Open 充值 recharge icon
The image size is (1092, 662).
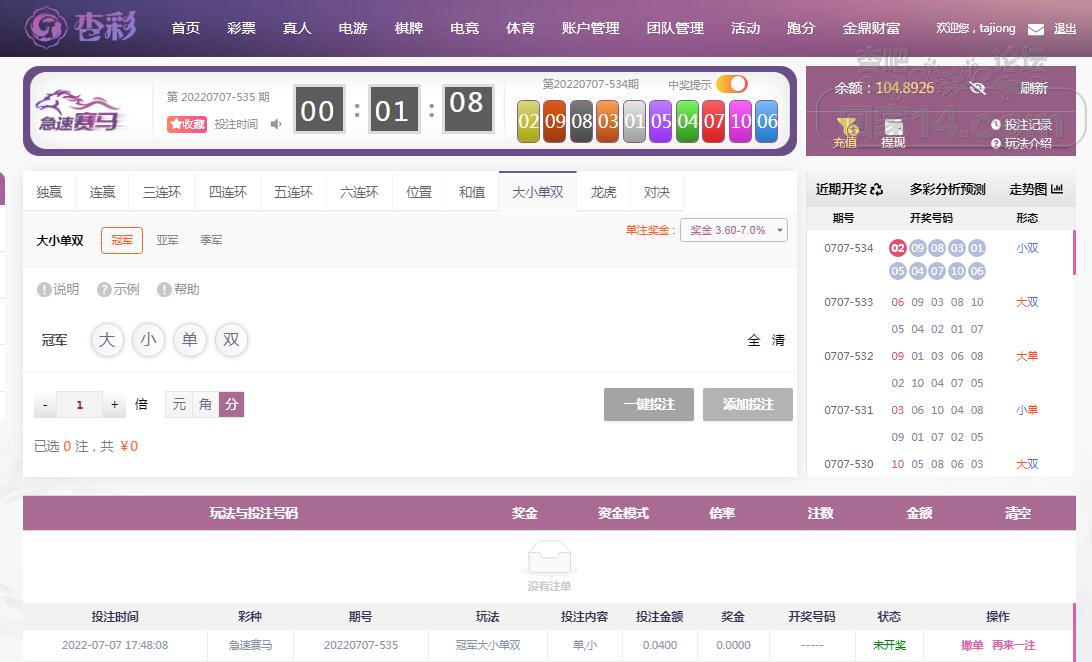point(845,132)
